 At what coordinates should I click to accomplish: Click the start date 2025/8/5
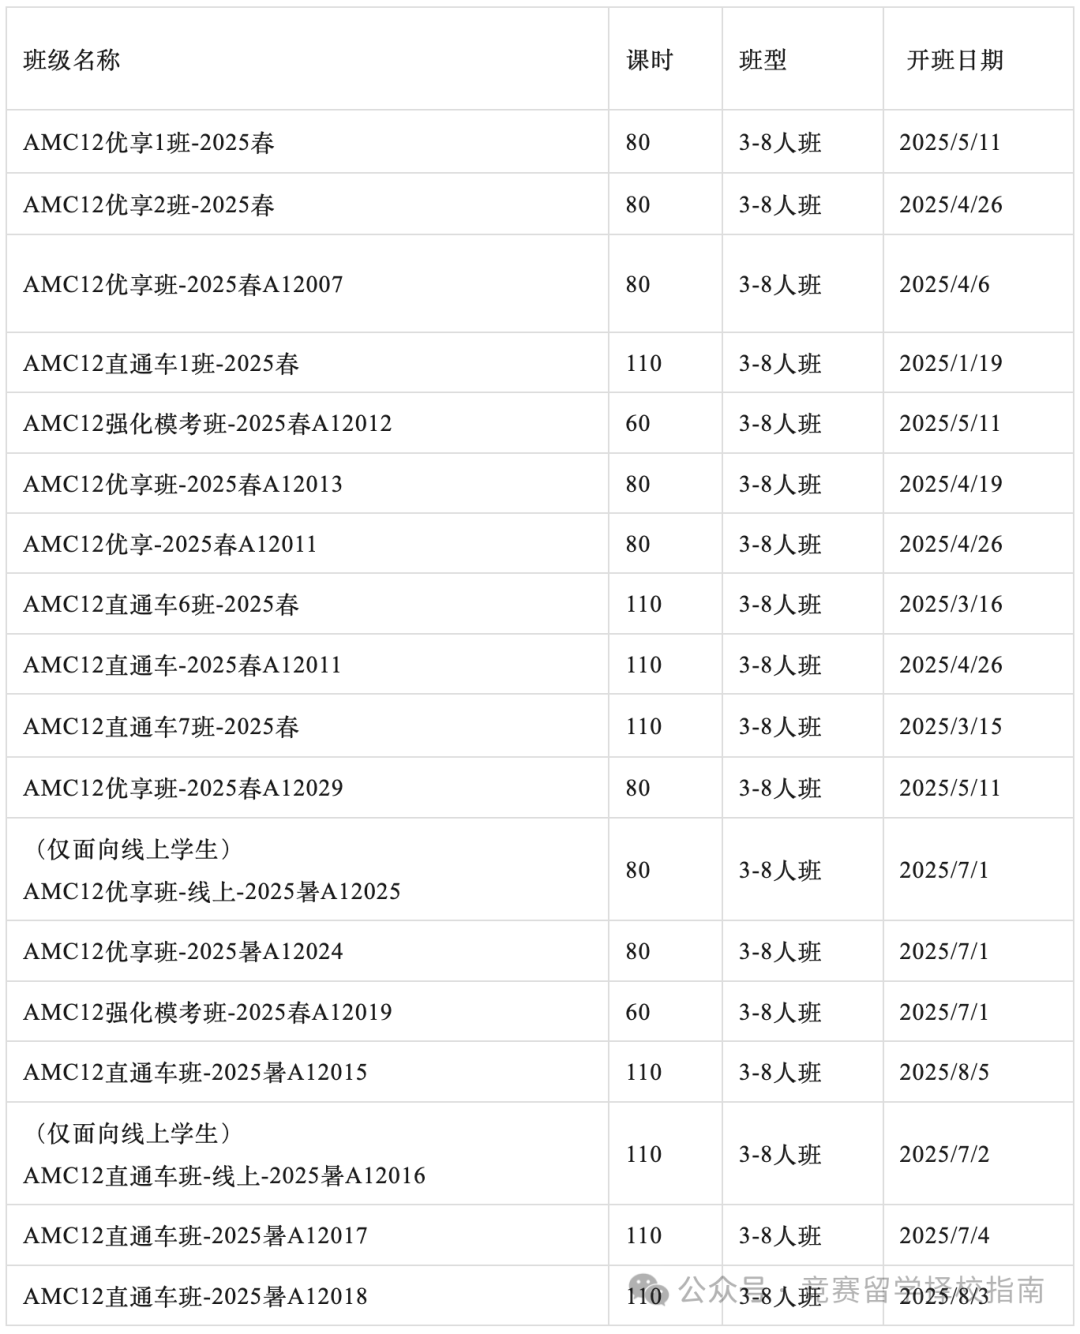tap(944, 1073)
